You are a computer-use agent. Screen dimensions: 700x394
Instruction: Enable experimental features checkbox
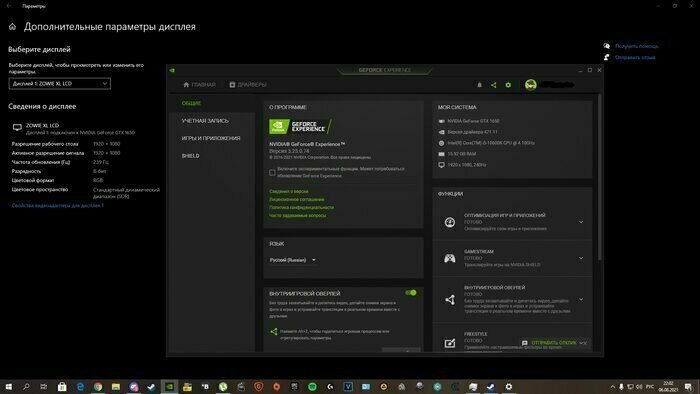point(272,172)
